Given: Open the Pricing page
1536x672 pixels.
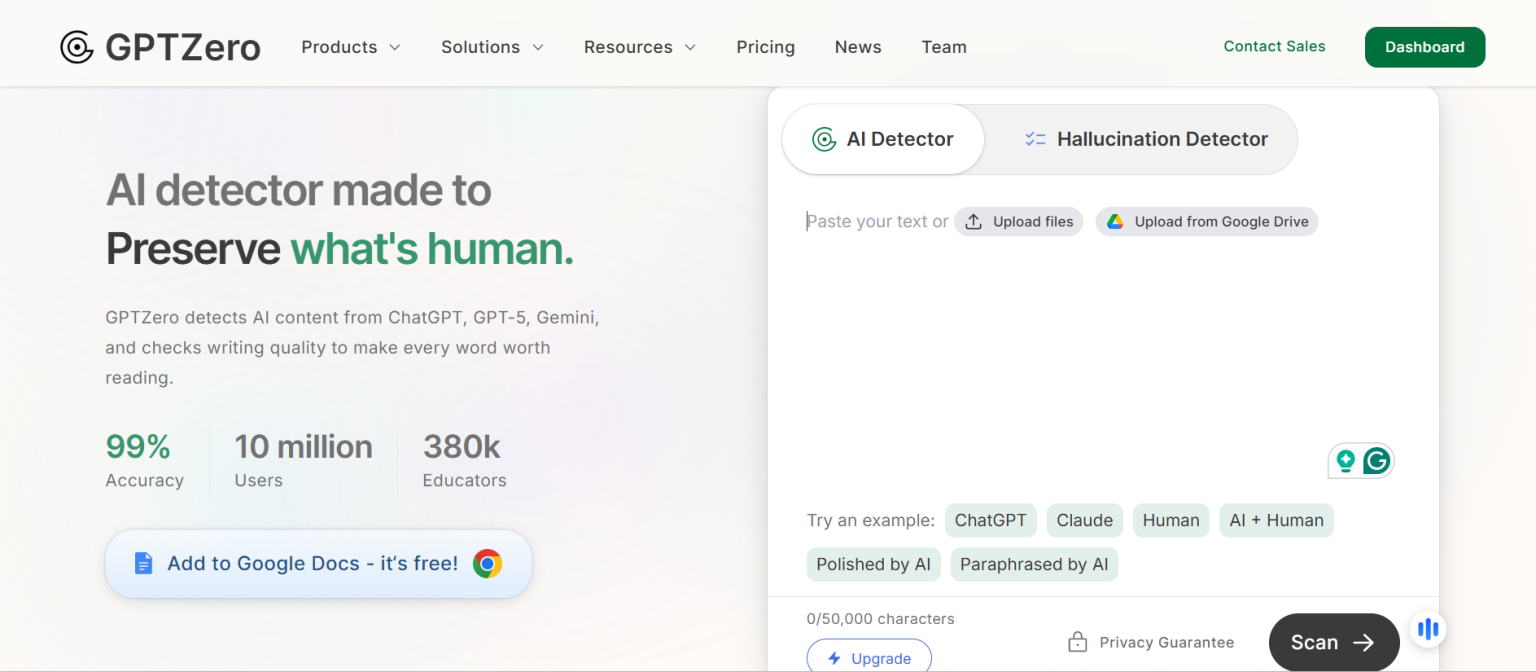Looking at the screenshot, I should 766,47.
